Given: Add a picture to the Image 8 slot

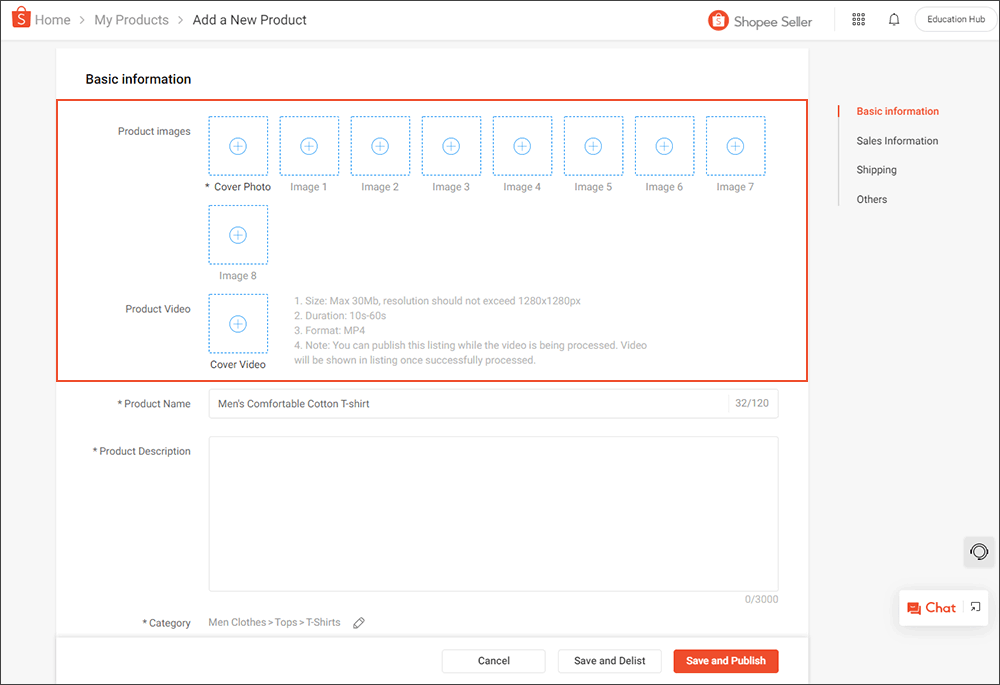Looking at the screenshot, I should coord(238,234).
